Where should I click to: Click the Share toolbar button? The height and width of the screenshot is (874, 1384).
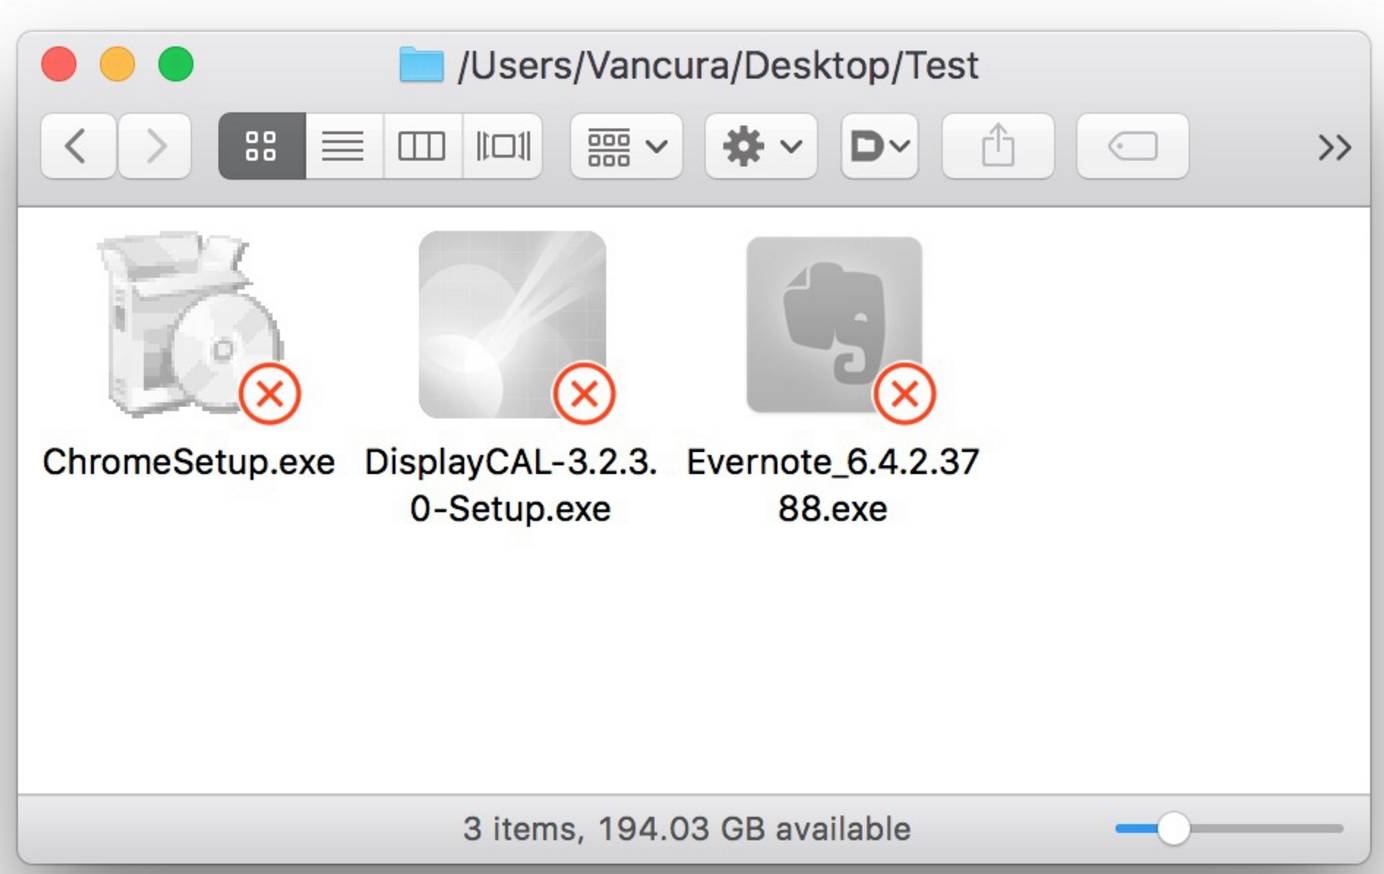click(998, 147)
